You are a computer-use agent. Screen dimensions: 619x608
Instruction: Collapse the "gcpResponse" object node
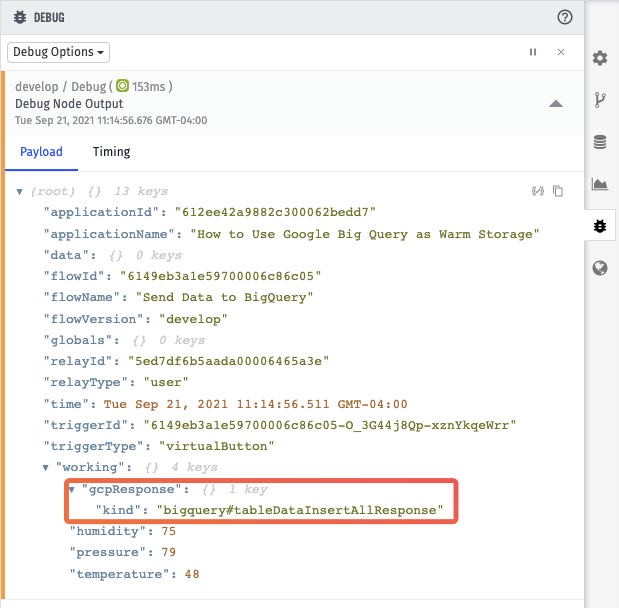71,490
